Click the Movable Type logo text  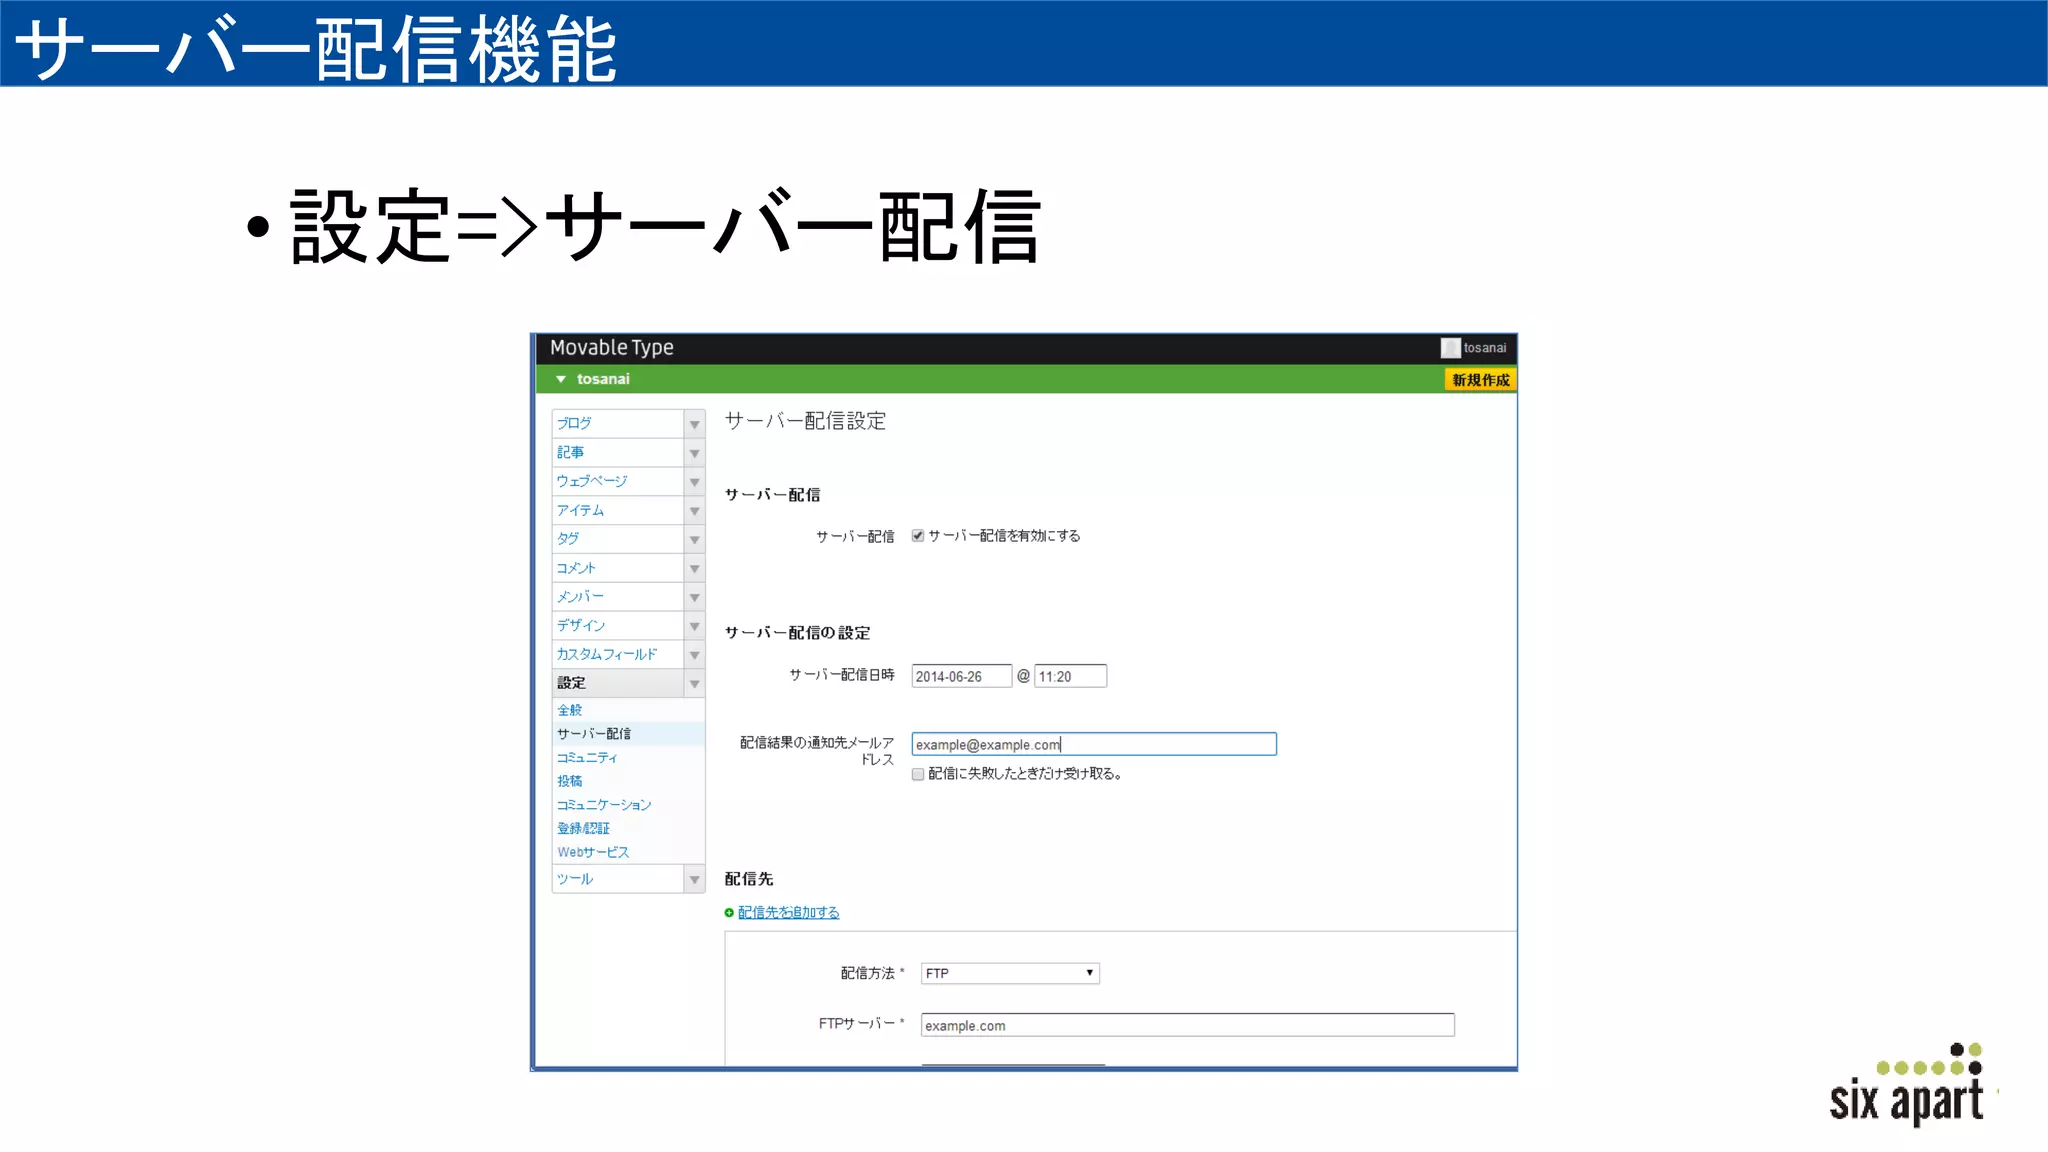(x=612, y=348)
